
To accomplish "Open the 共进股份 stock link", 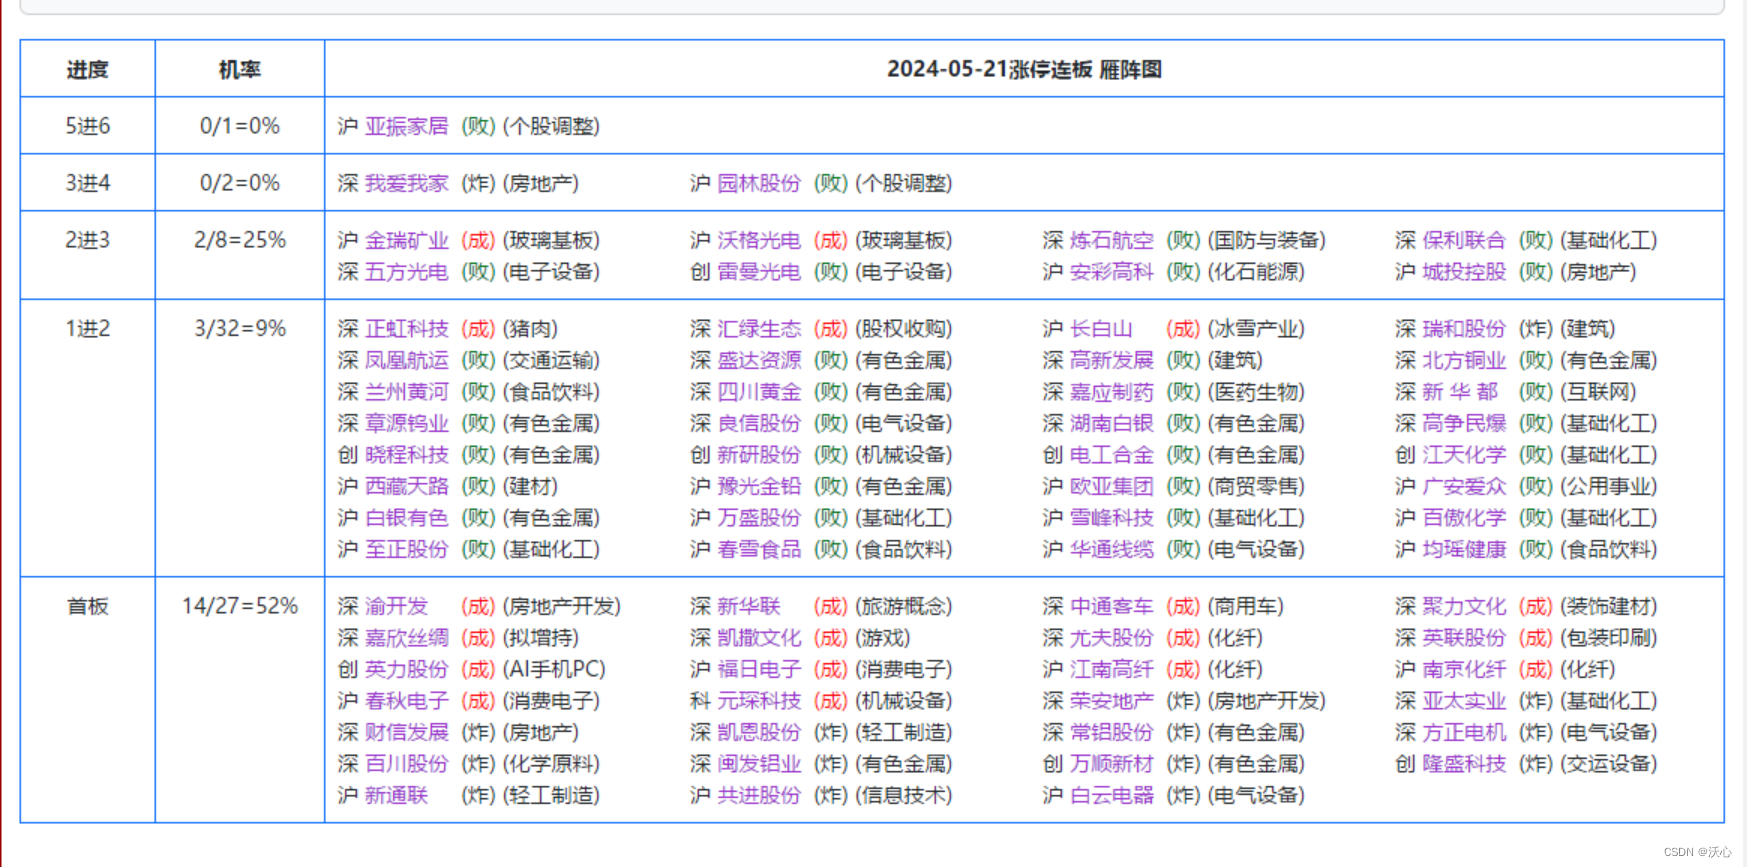I will coord(759,796).
